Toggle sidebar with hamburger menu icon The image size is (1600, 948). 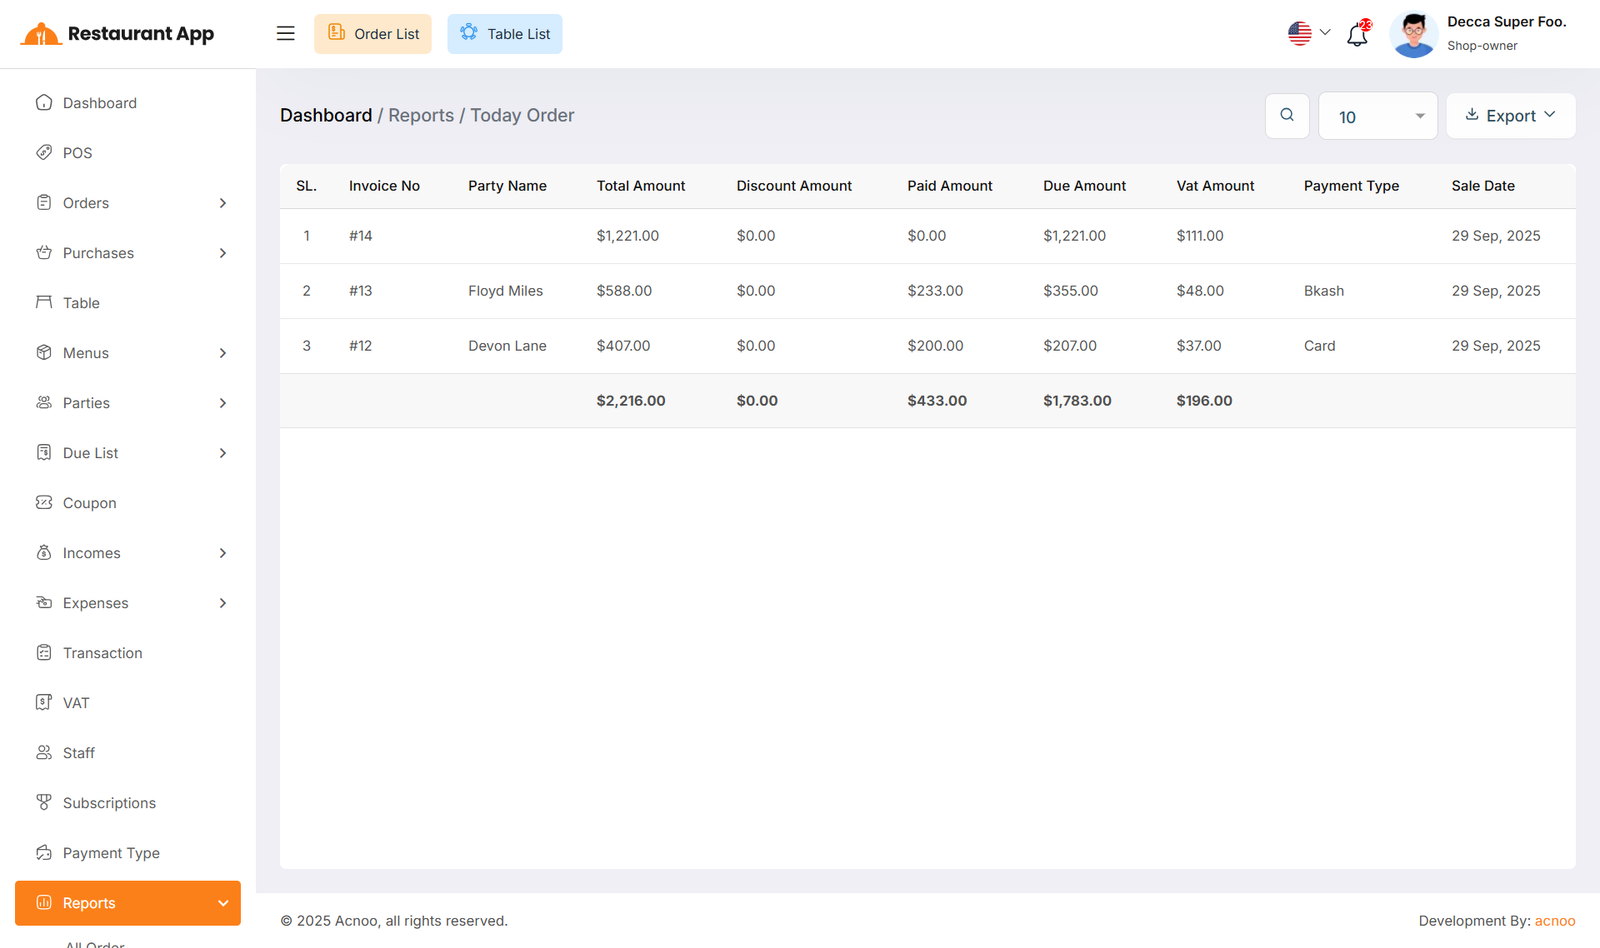point(286,33)
